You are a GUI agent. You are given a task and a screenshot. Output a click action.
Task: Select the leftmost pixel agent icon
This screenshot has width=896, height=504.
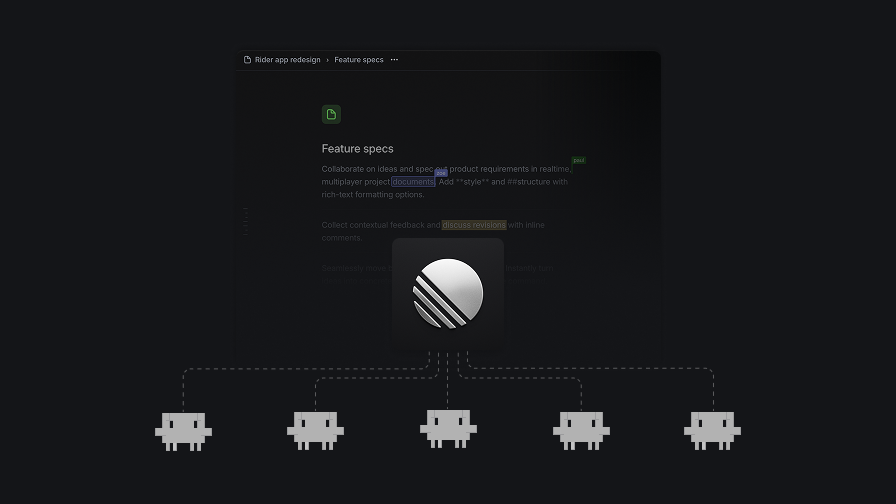183,431
